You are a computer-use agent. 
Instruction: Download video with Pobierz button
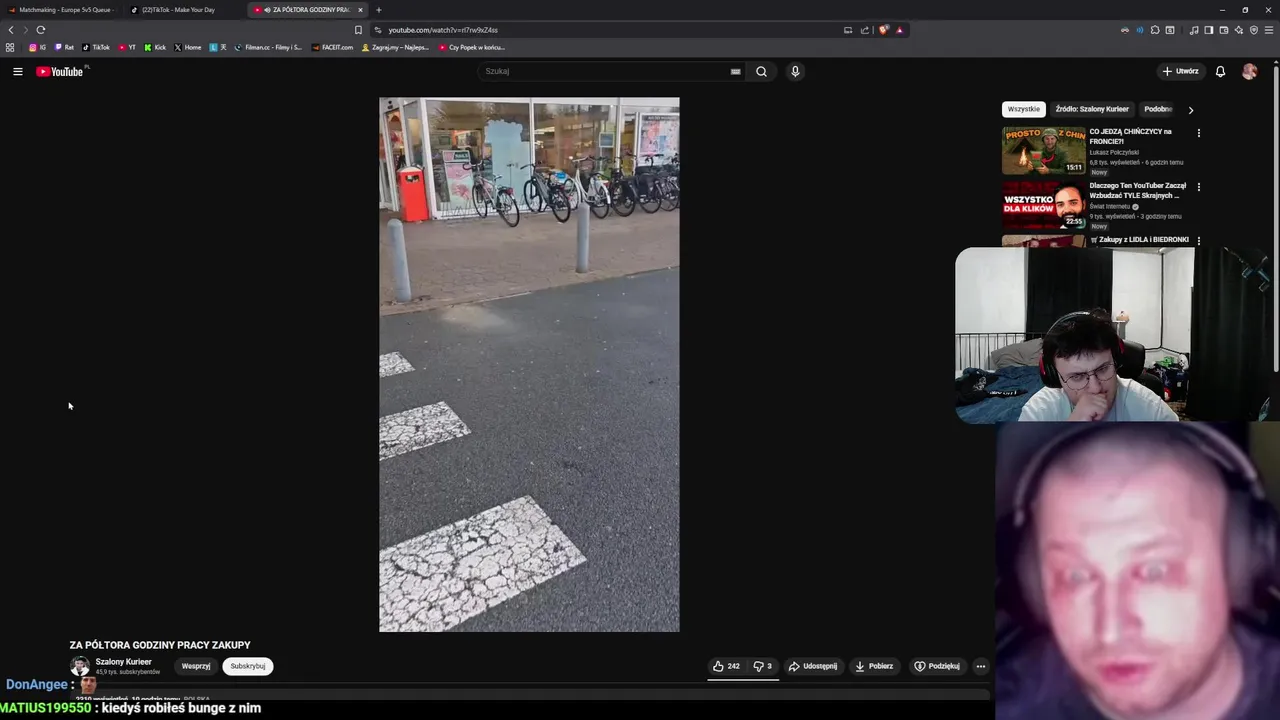pyautogui.click(x=874, y=666)
